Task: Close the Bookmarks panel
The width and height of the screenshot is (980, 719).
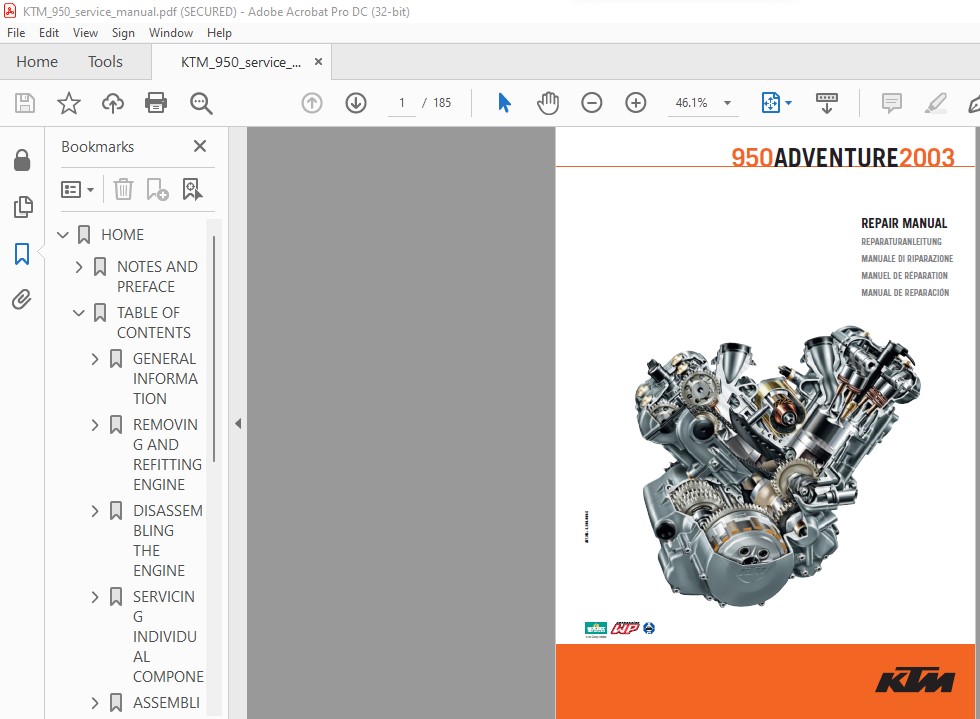Action: pyautogui.click(x=200, y=146)
